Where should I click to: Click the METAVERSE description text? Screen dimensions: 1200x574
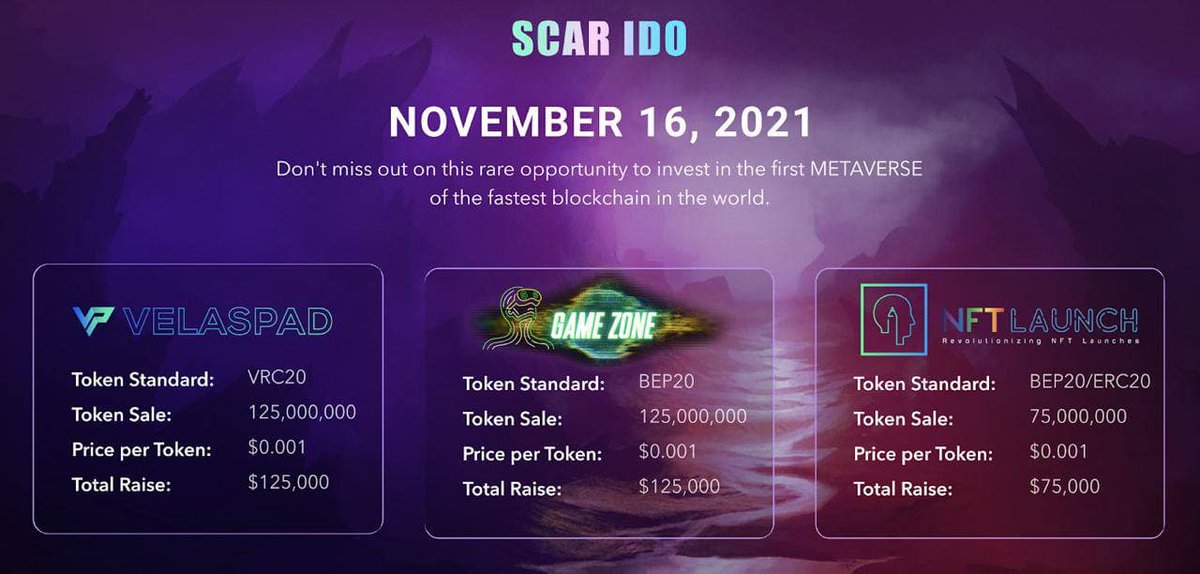coord(600,183)
